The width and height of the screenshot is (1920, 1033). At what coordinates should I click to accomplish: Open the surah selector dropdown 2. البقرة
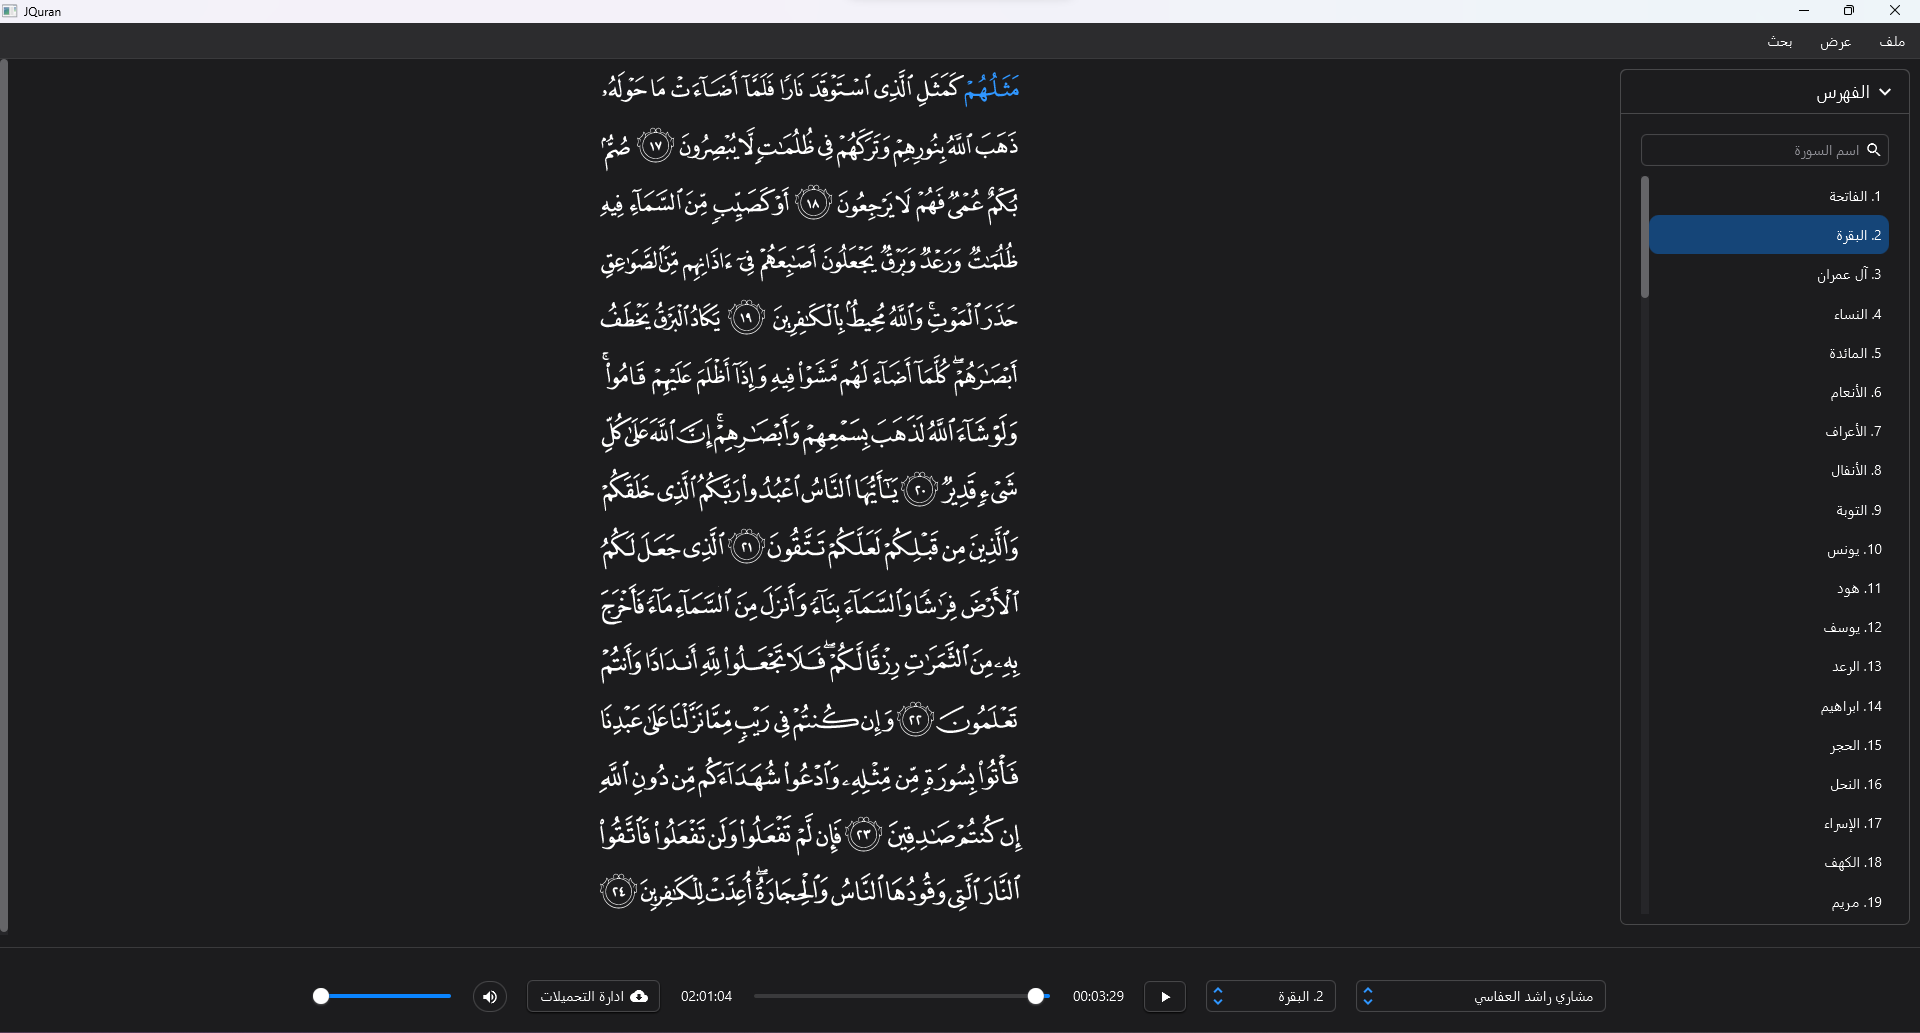pos(1271,997)
